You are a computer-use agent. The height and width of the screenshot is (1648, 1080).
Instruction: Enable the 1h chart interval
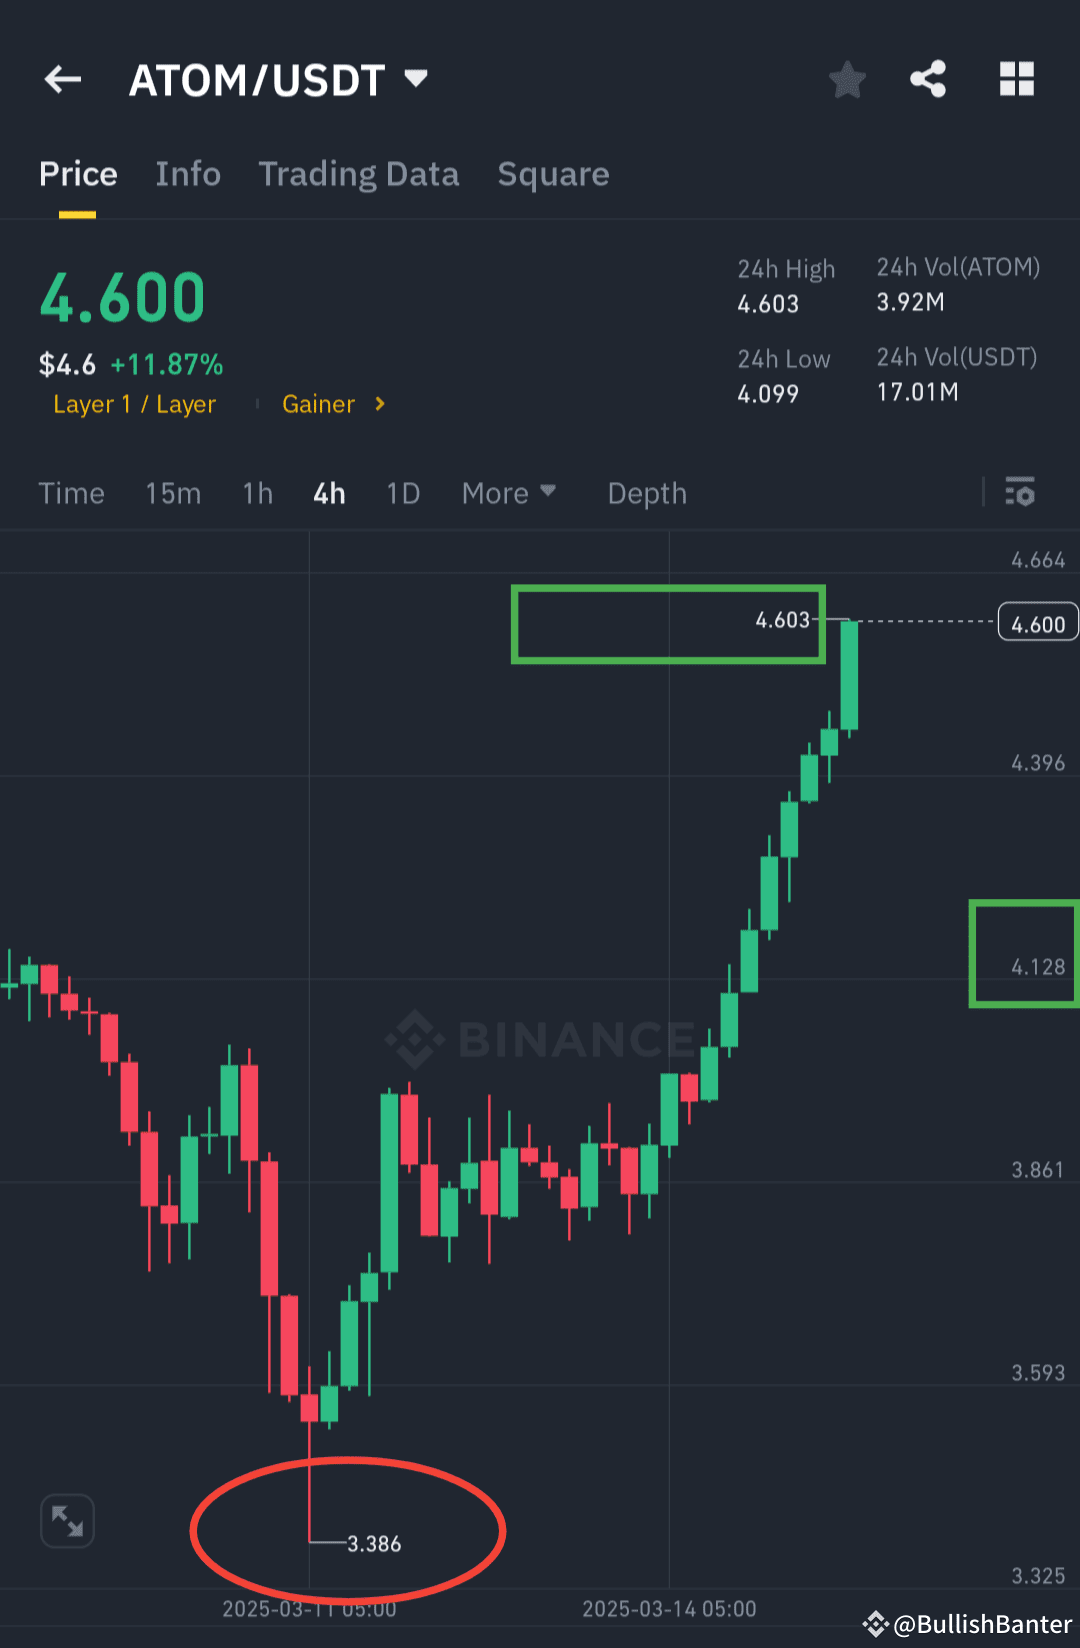click(257, 492)
